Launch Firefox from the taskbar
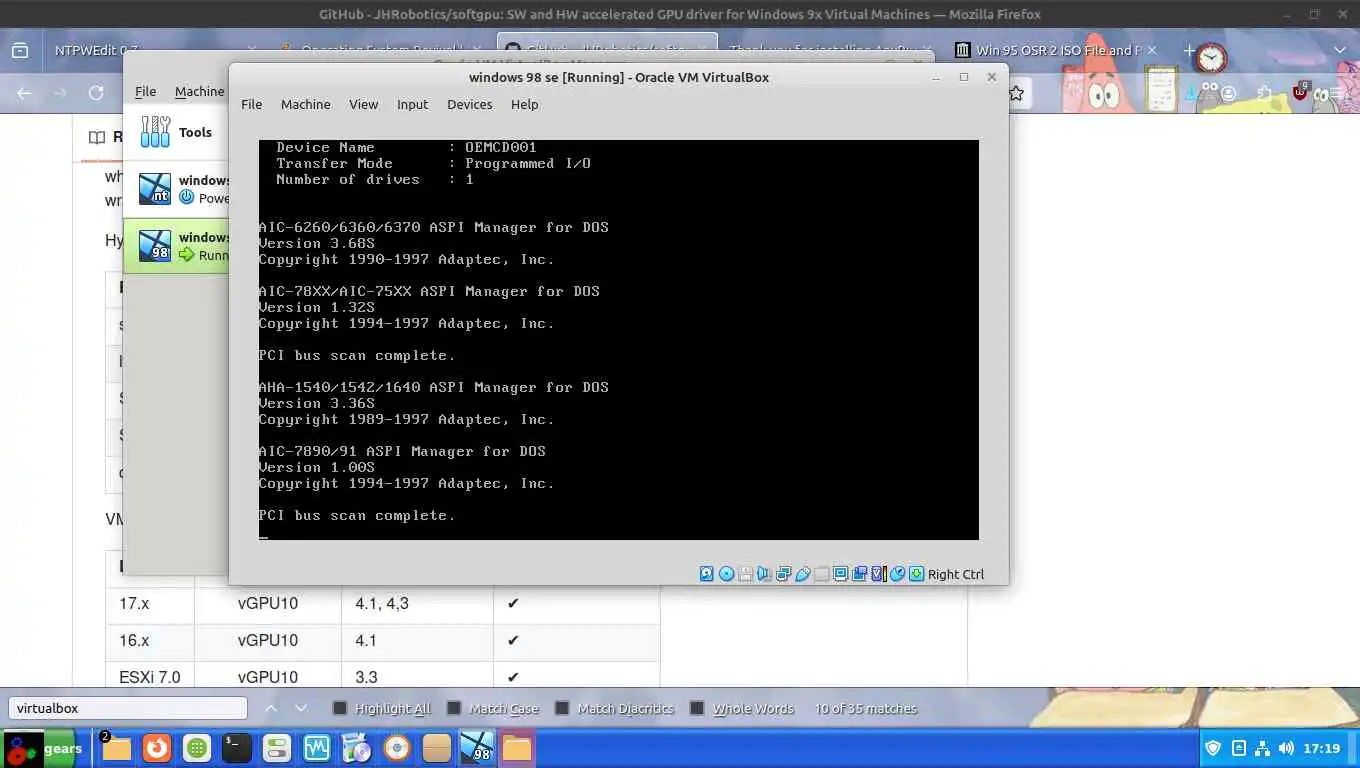This screenshot has width=1360, height=768. [156, 748]
